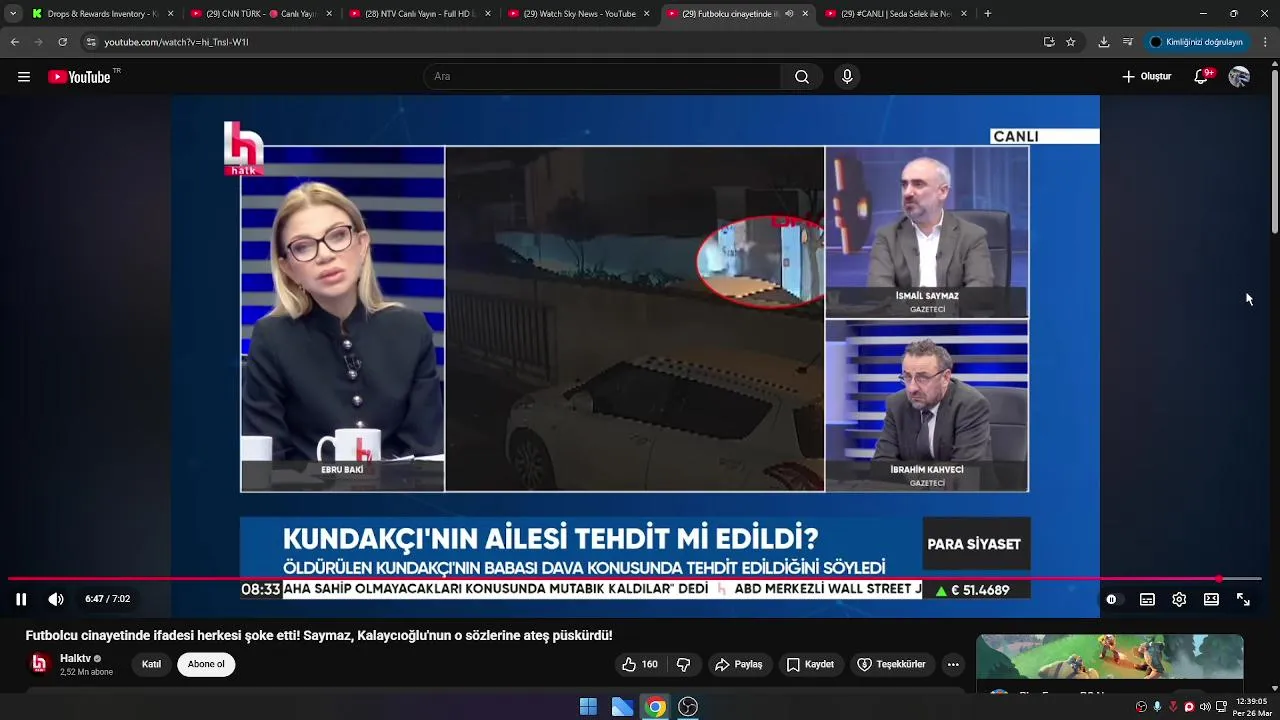
Task: Go forward to the next page
Action: (x=38, y=42)
